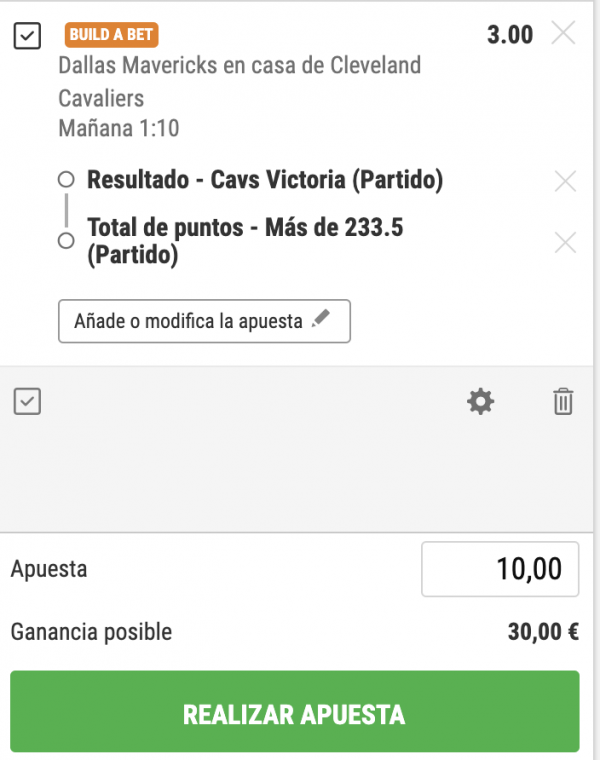Click the orange BUILD A BET badge
The image size is (600, 760).
(x=111, y=35)
